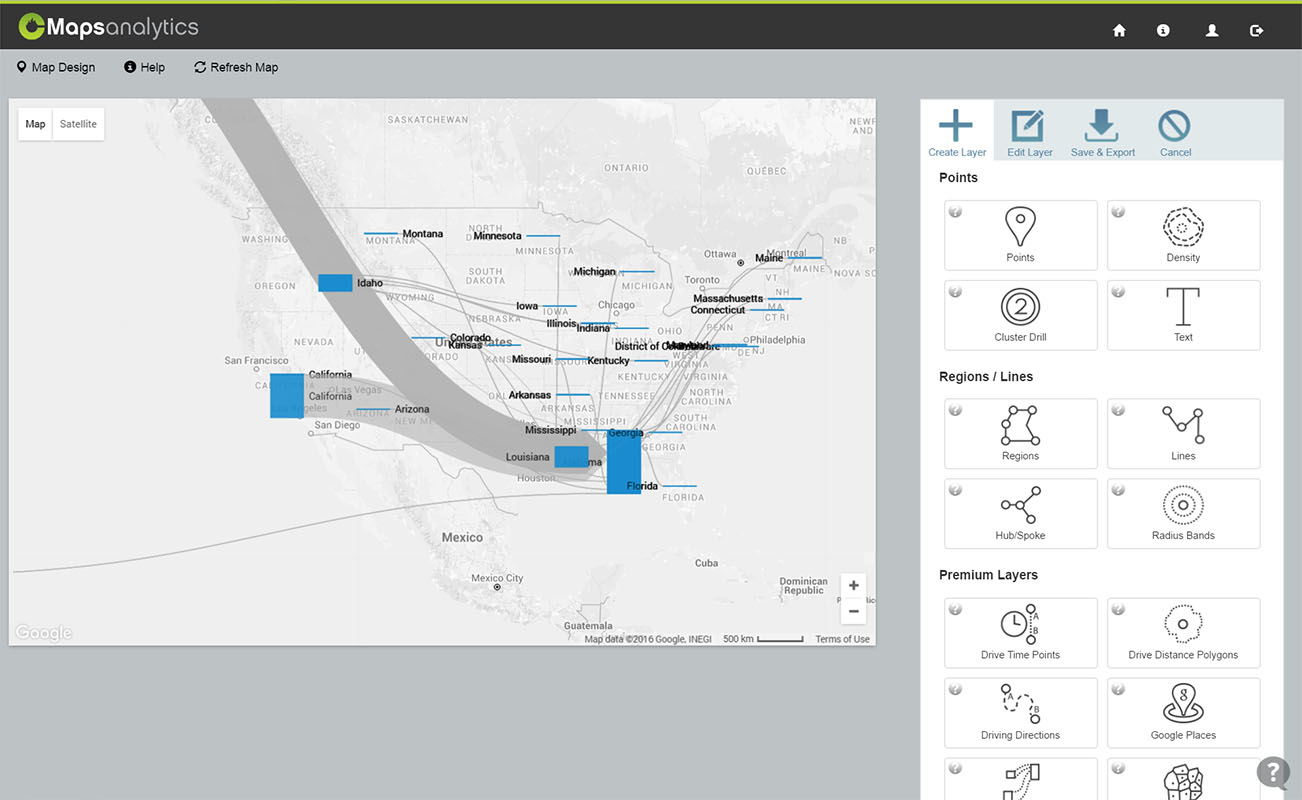Image resolution: width=1302 pixels, height=800 pixels.
Task: Click the Montana map label
Action: pyautogui.click(x=422, y=234)
